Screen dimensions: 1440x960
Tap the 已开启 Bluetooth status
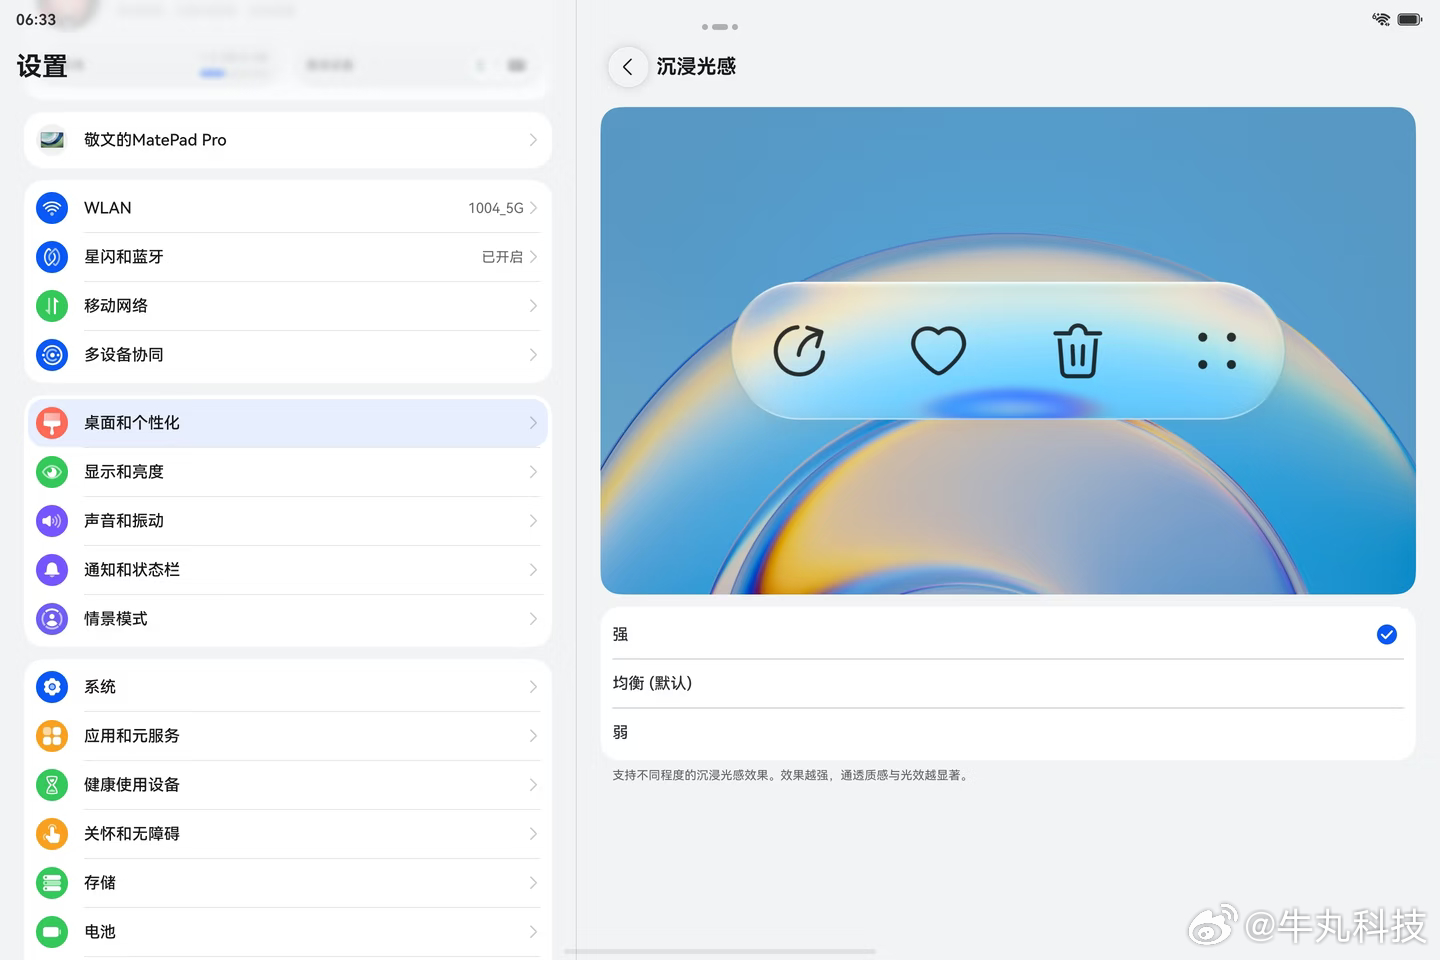[x=502, y=257]
